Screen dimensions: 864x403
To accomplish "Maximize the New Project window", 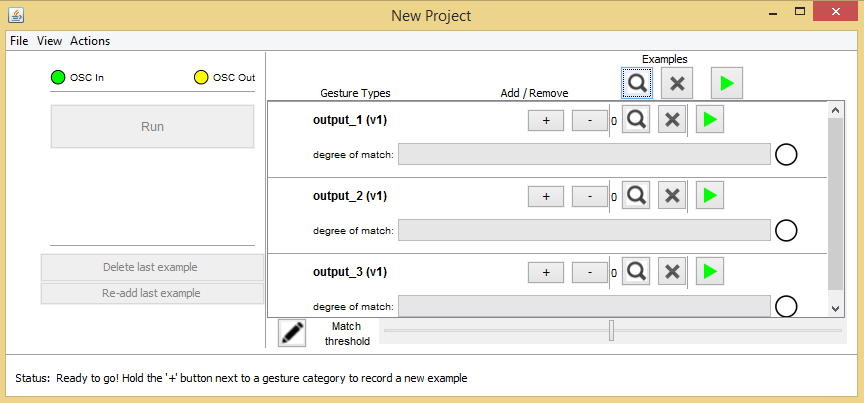I will tap(800, 11).
